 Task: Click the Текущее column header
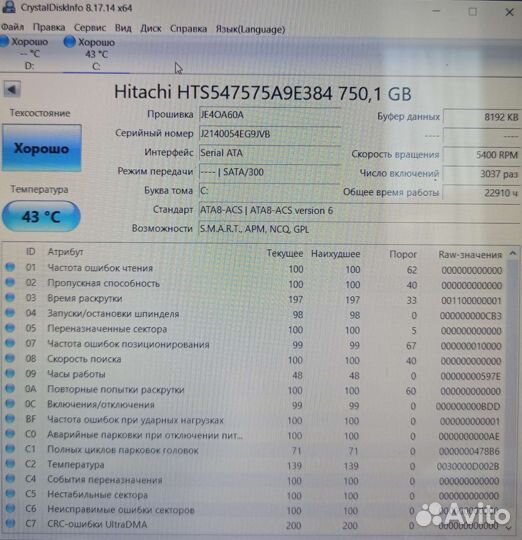pos(285,253)
